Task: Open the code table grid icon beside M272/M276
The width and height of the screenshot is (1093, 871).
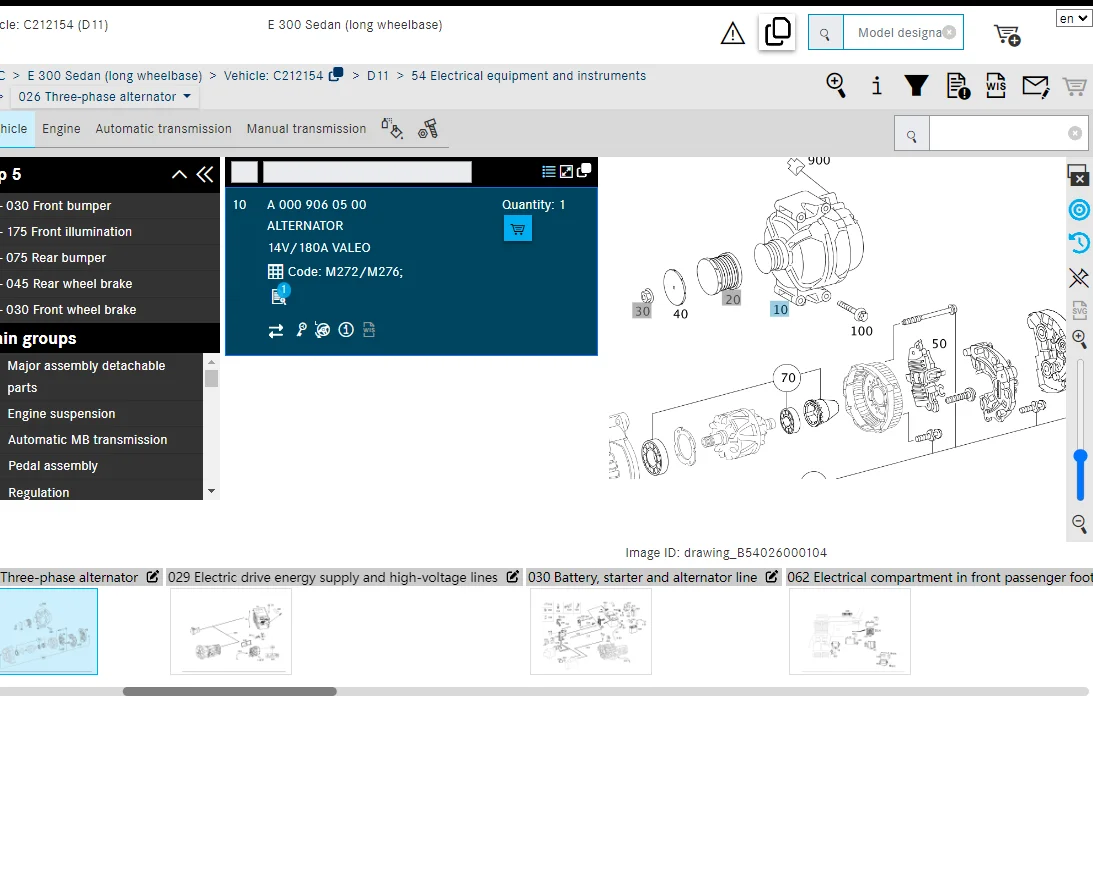Action: tap(275, 272)
